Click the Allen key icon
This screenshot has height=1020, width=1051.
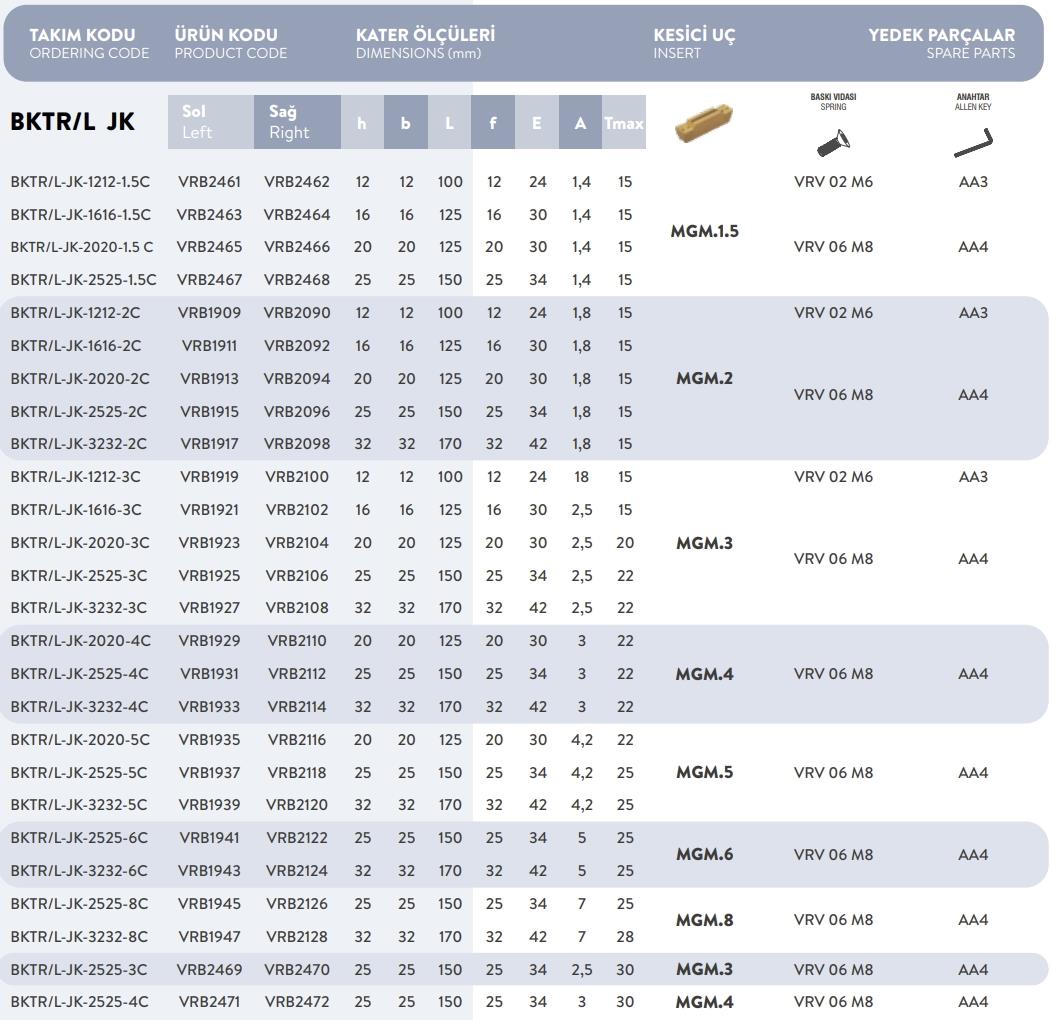coord(973,143)
